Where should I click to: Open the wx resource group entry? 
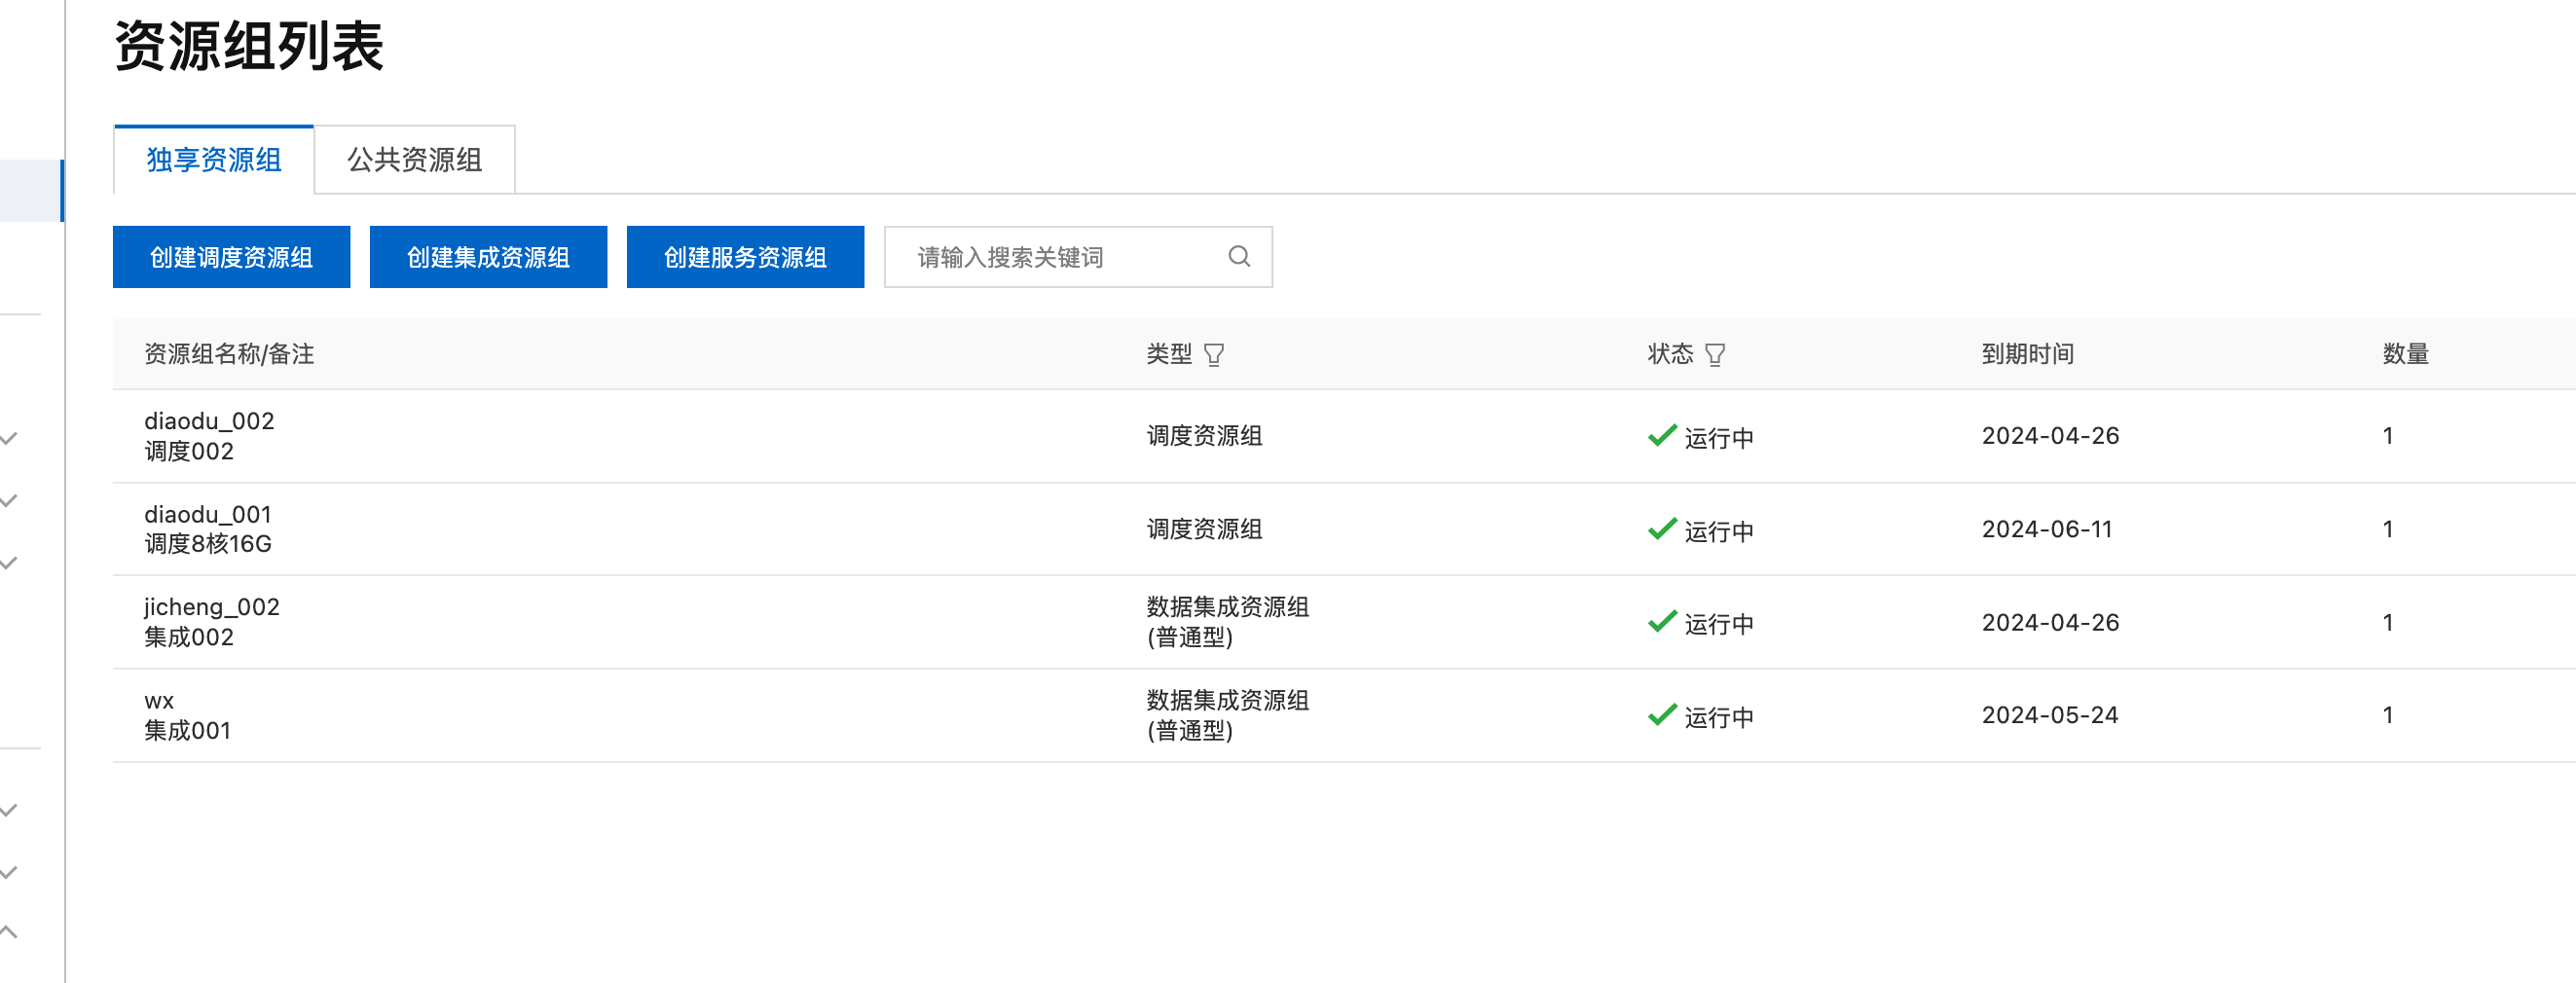pos(159,701)
